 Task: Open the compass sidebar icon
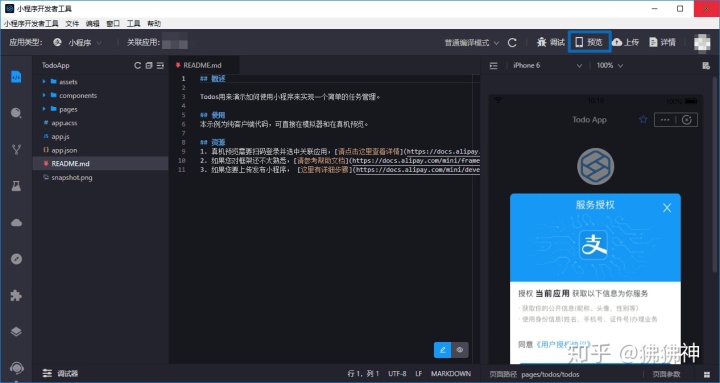[x=16, y=259]
